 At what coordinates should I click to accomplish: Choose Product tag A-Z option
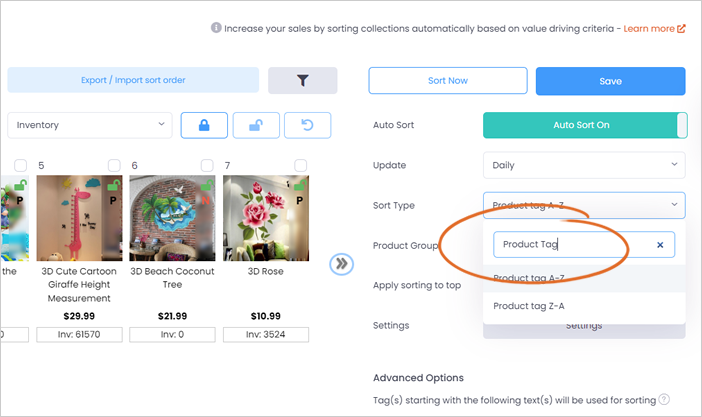[584, 278]
